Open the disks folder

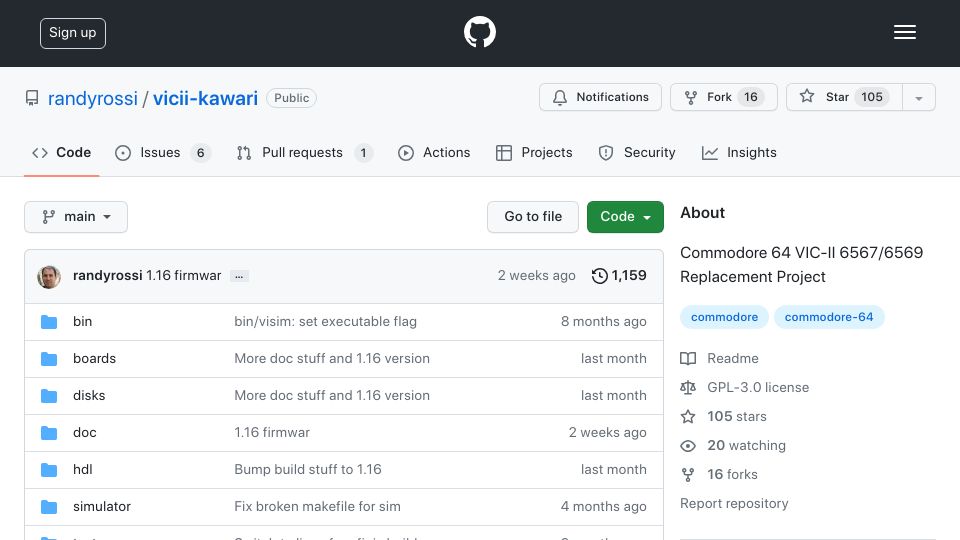pyautogui.click(x=89, y=396)
